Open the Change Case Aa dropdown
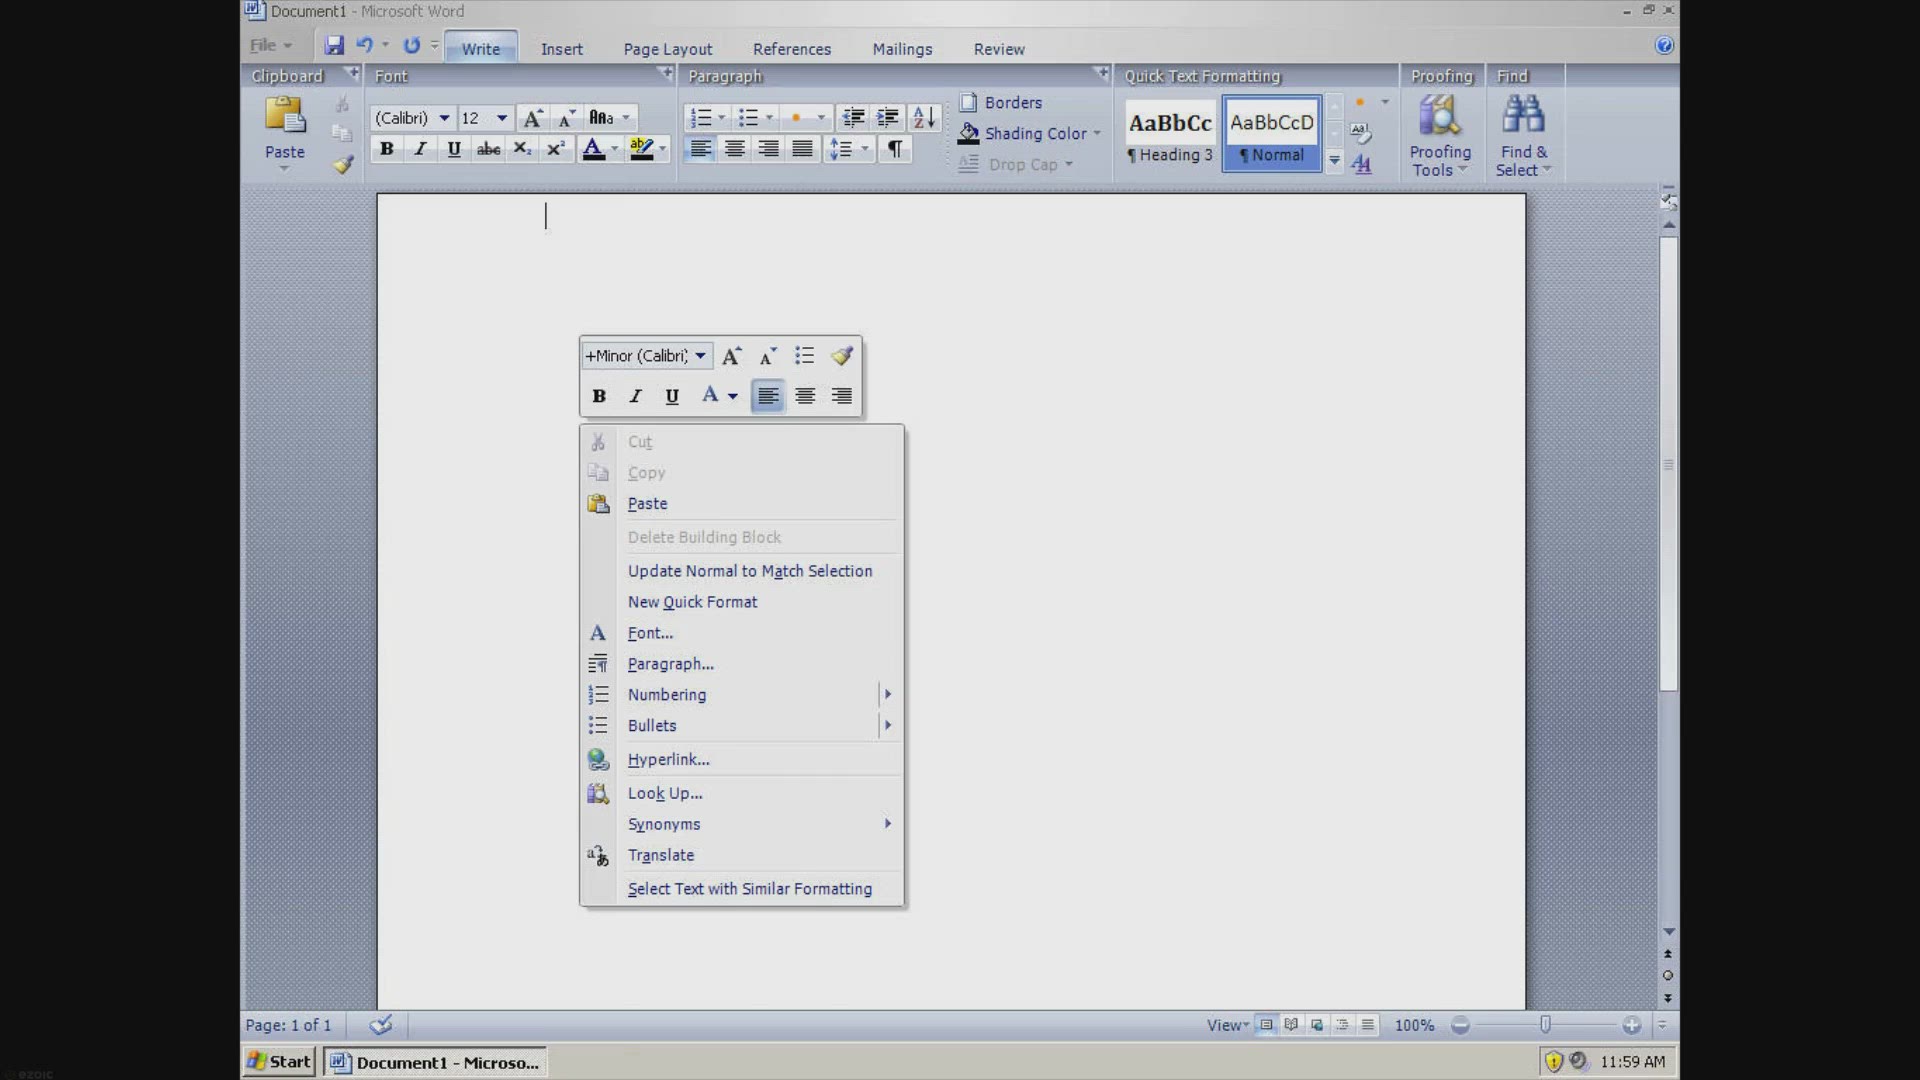 [x=610, y=118]
